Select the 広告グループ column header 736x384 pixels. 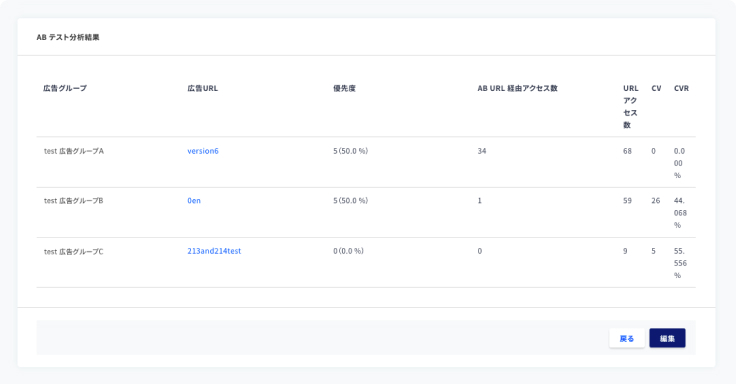point(65,88)
